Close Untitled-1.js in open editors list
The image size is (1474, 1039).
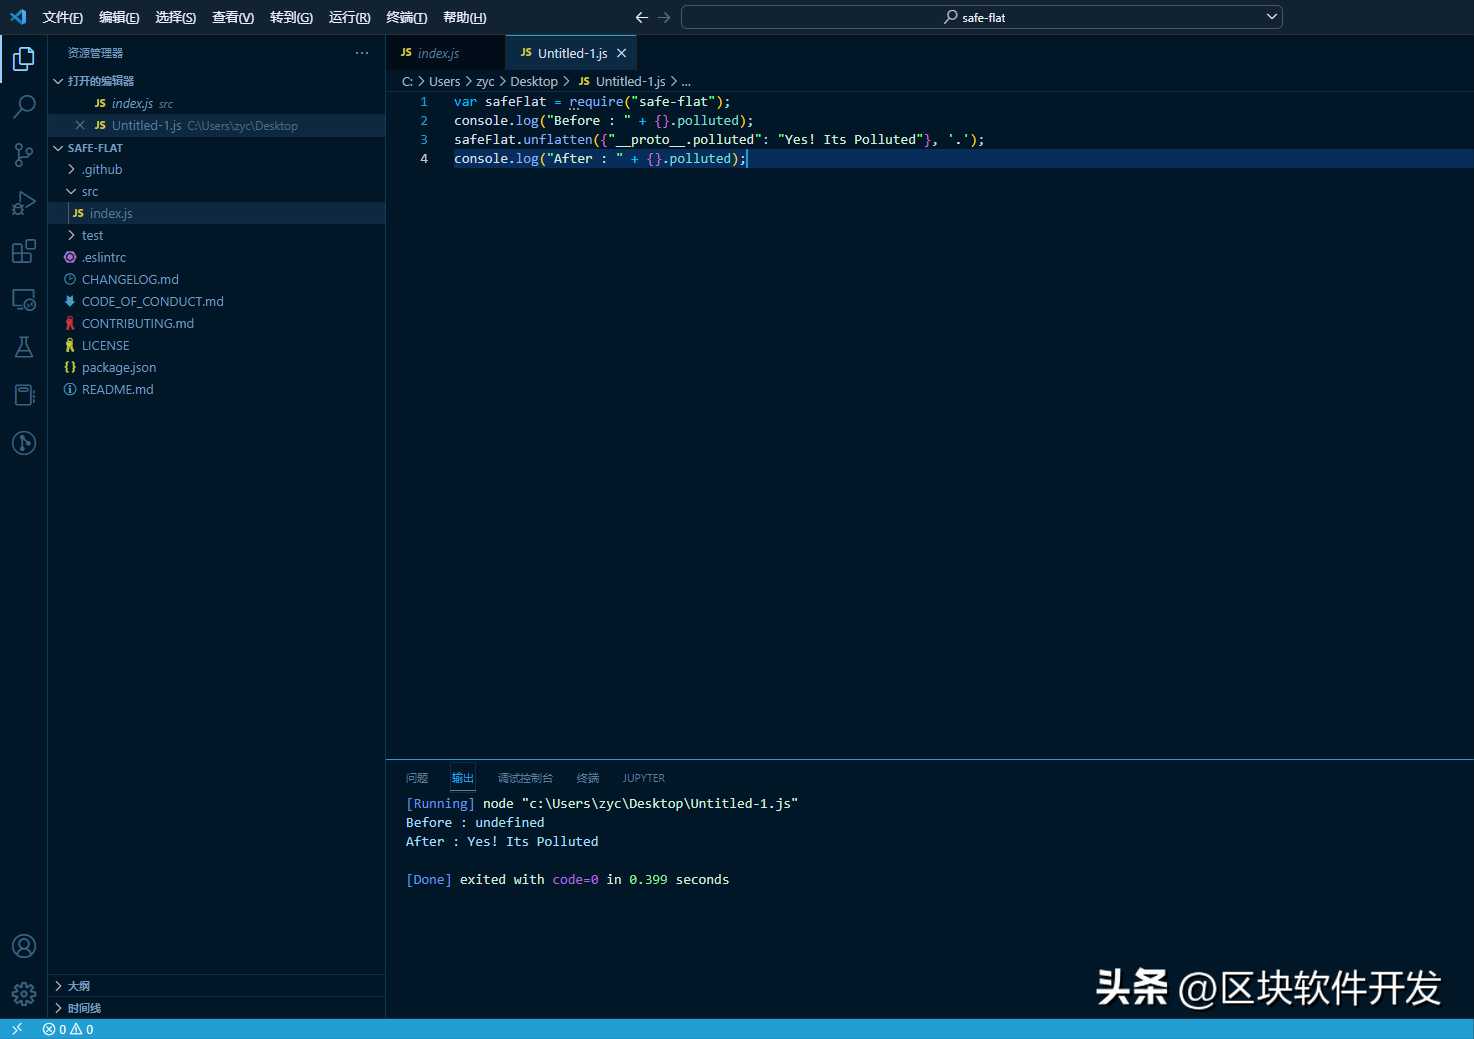coord(80,125)
